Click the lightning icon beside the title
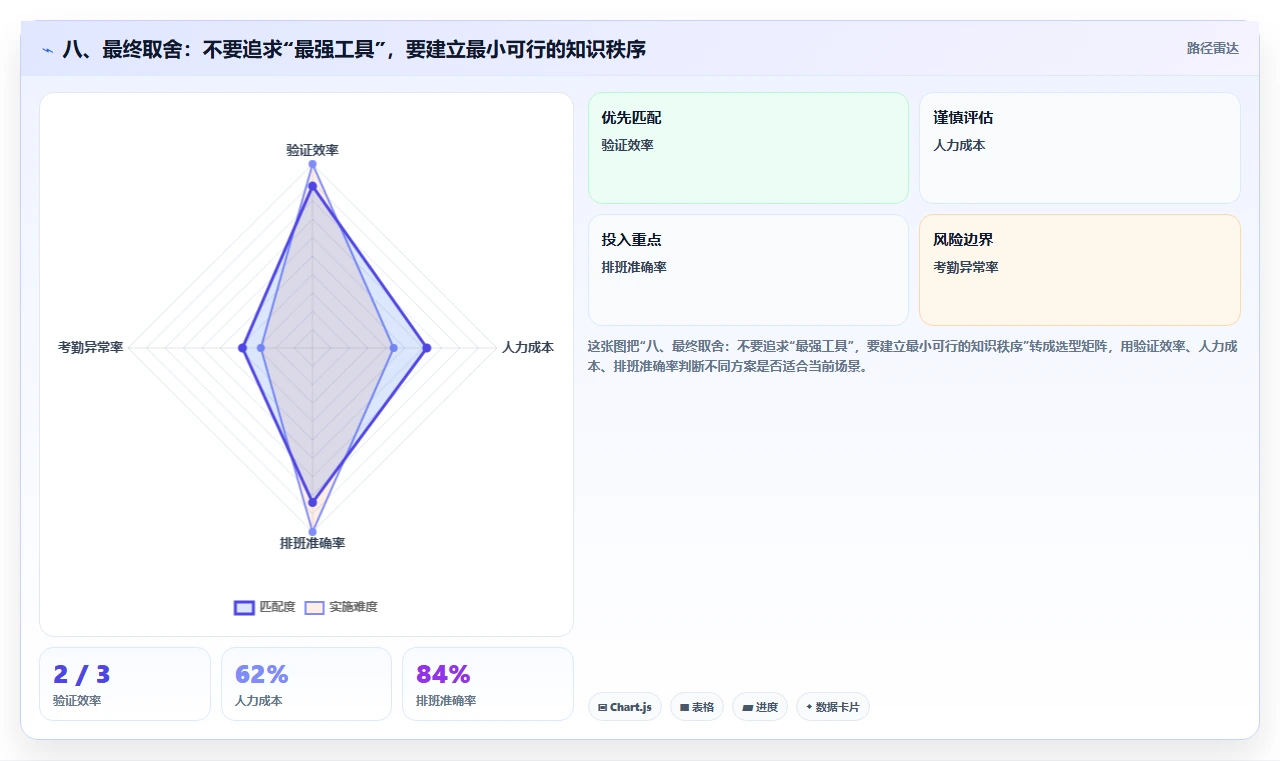 click(x=47, y=49)
